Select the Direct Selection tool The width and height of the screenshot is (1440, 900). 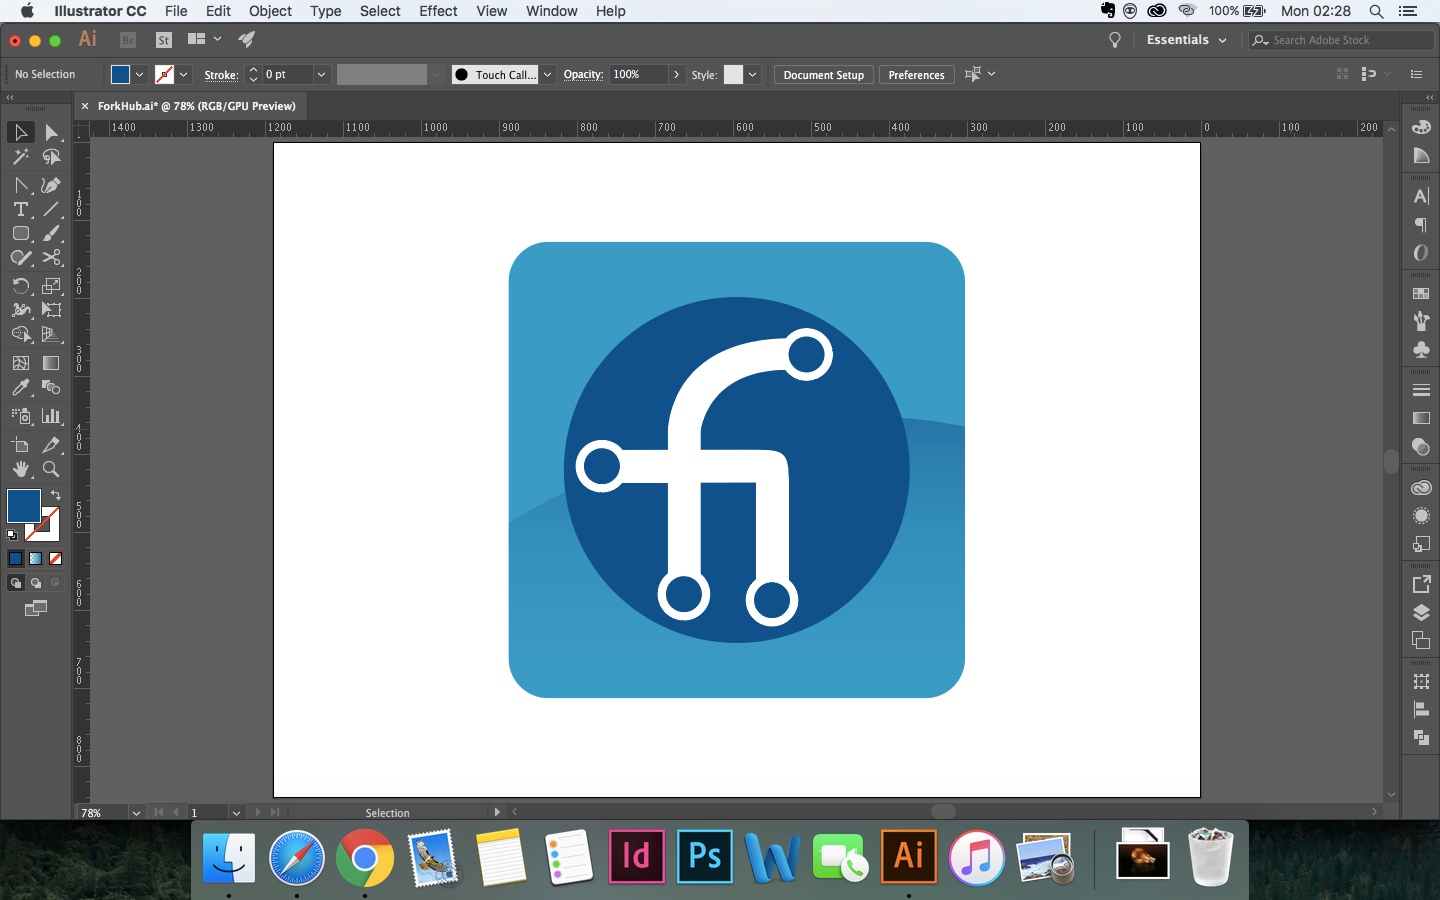[x=51, y=132]
